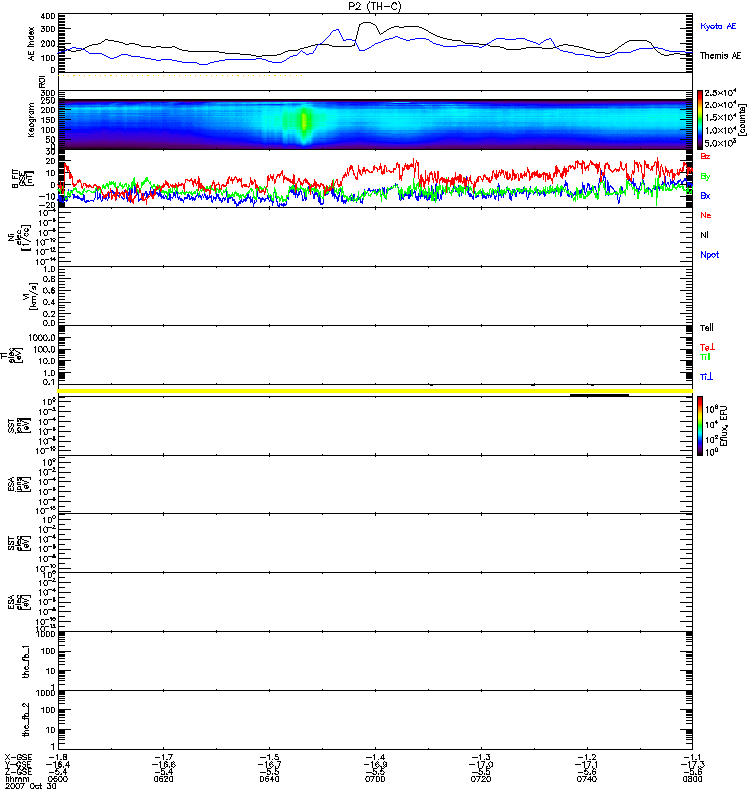Click the black Themis AE curve peak
The image size is (750, 800).
point(367,23)
